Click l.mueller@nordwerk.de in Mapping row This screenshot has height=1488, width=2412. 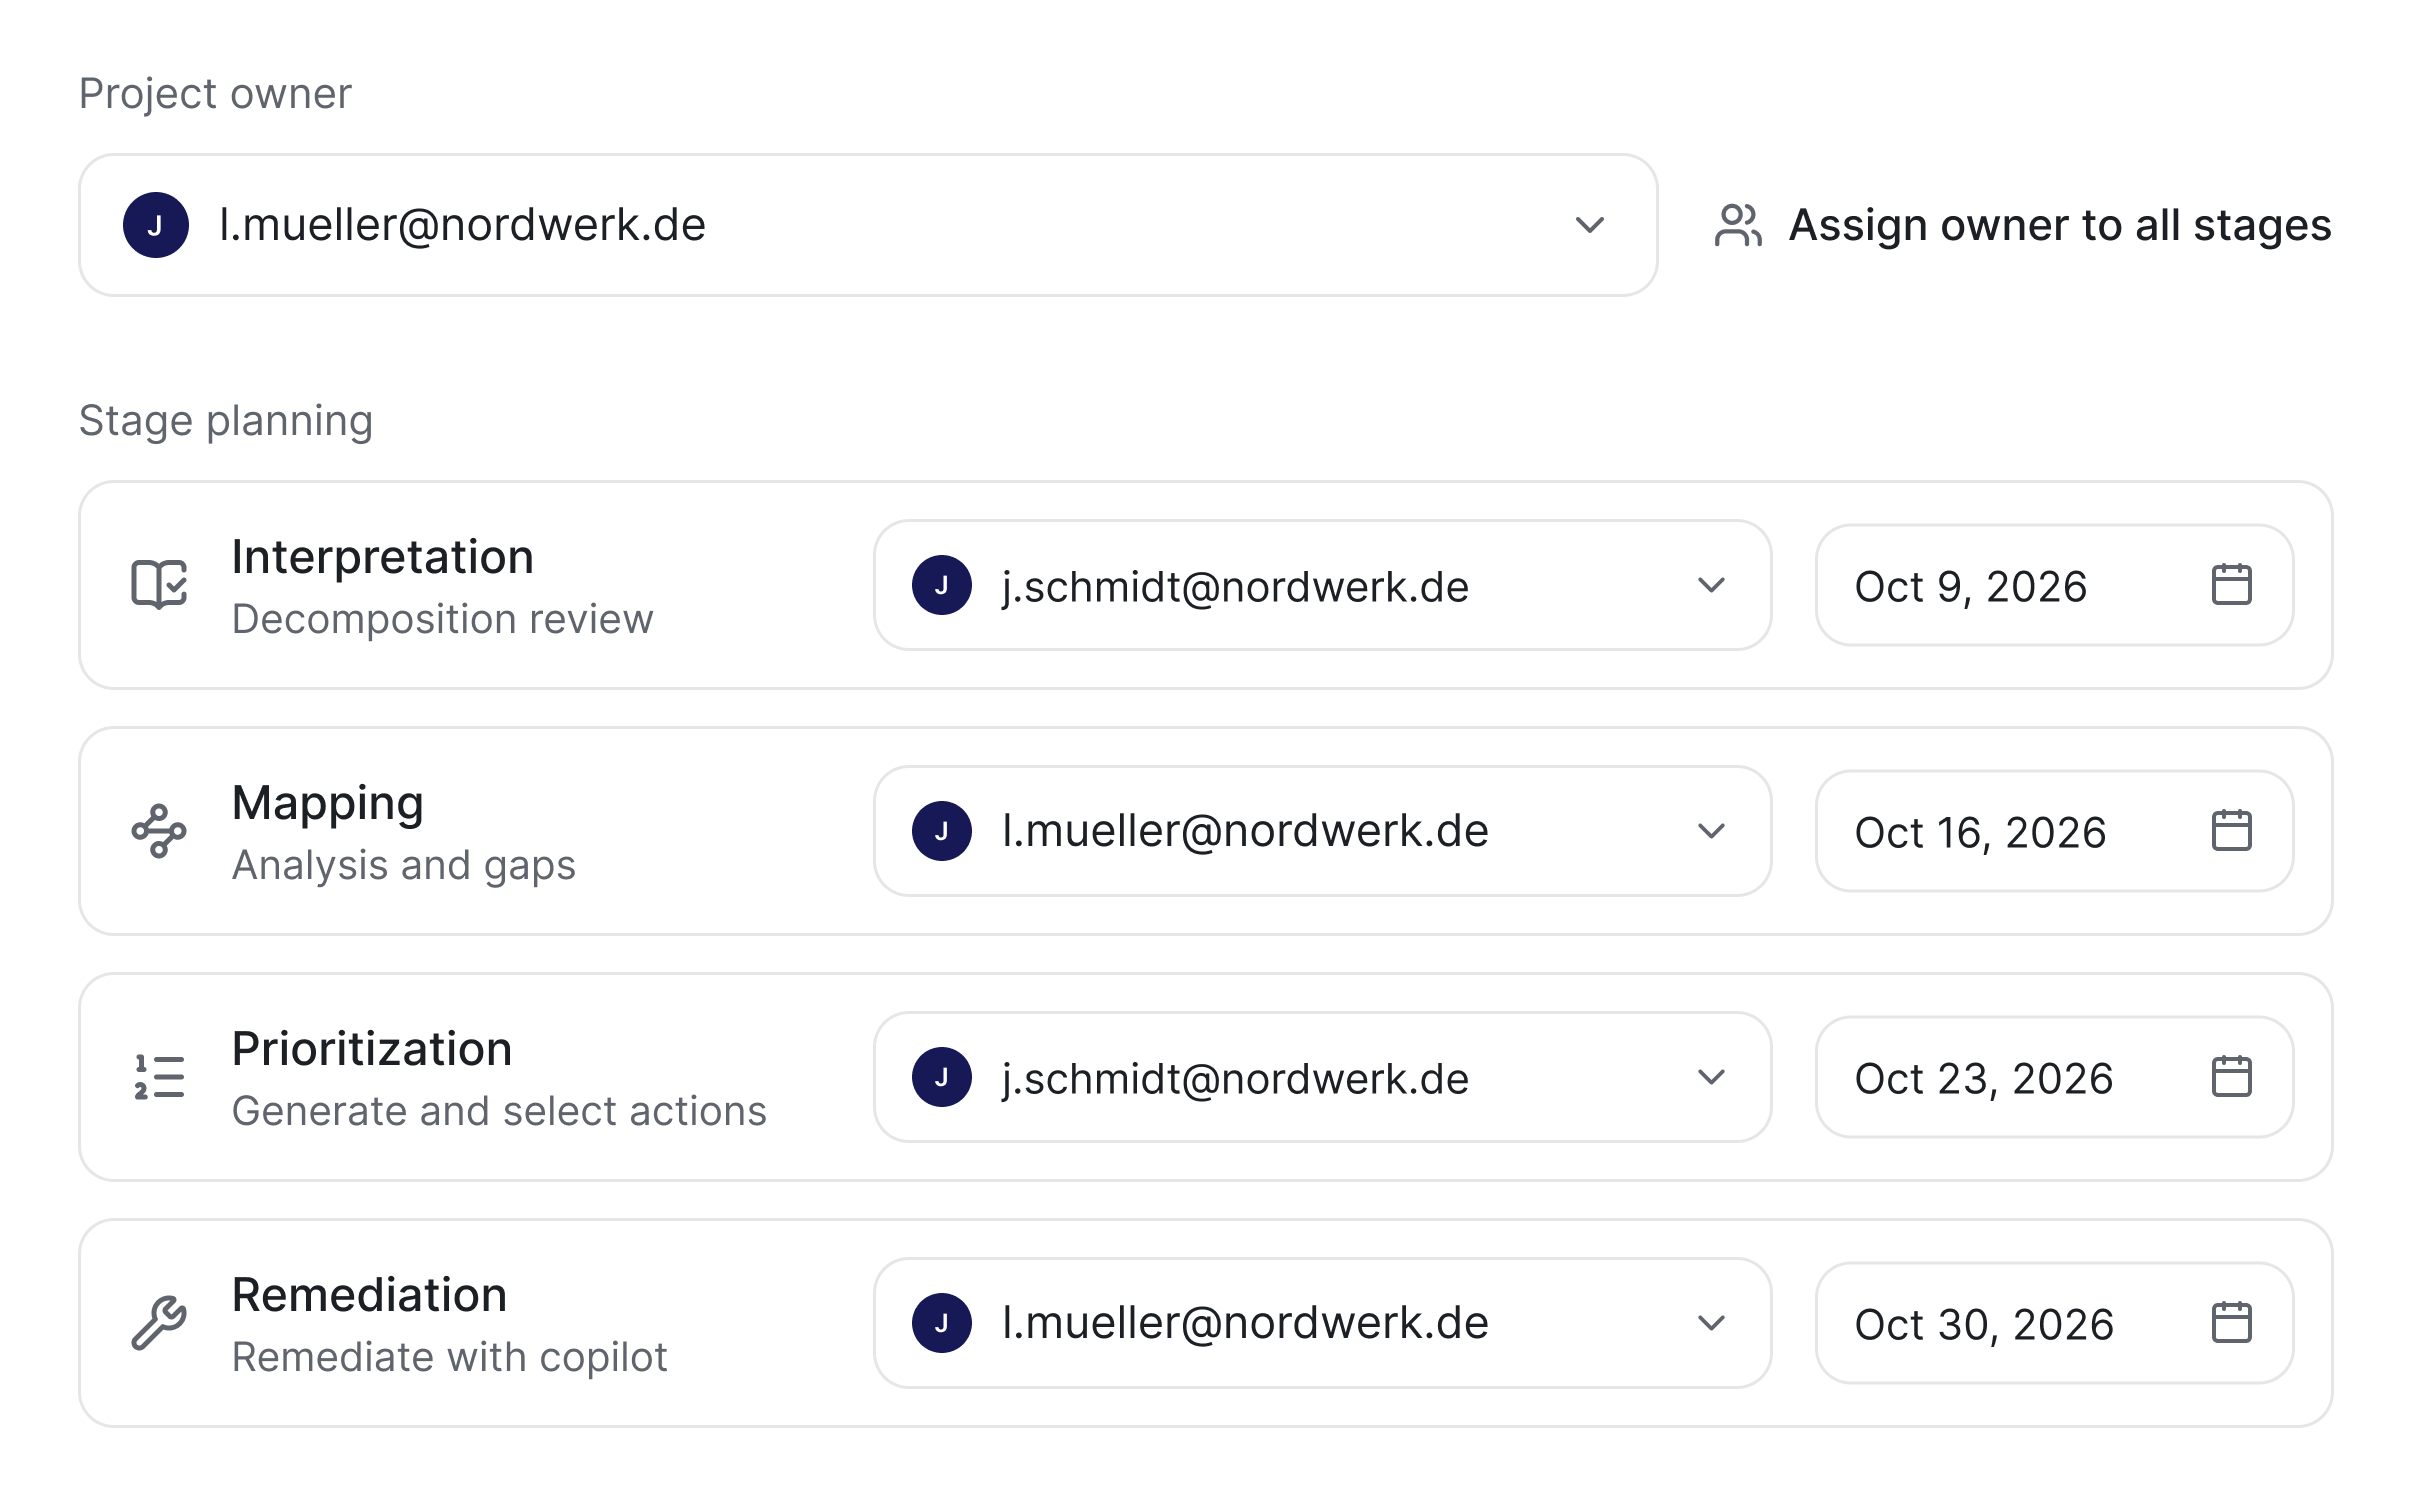[1246, 831]
